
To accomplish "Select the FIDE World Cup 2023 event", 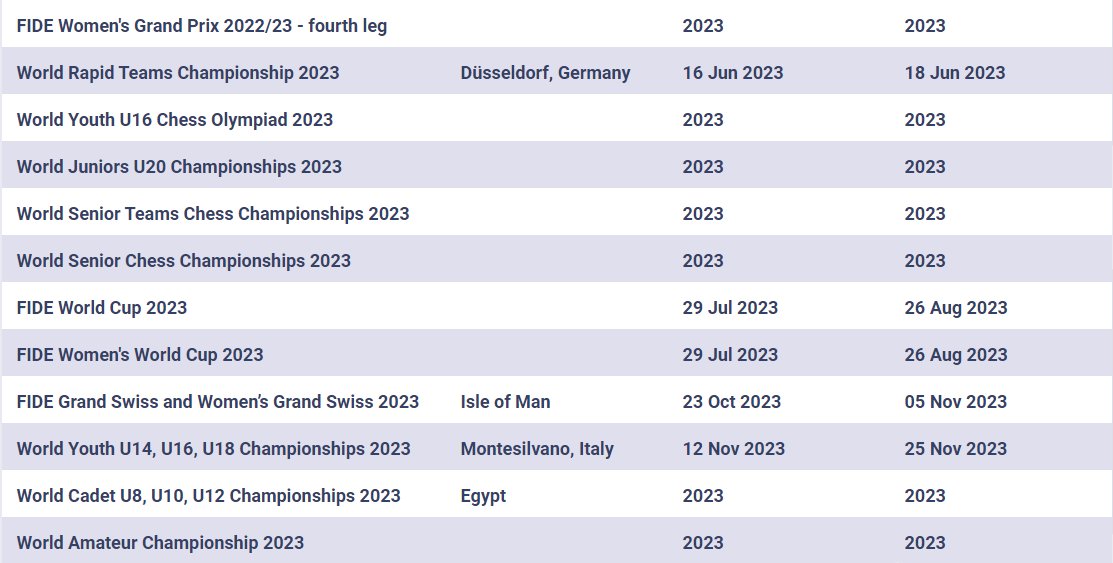I will click(x=102, y=308).
